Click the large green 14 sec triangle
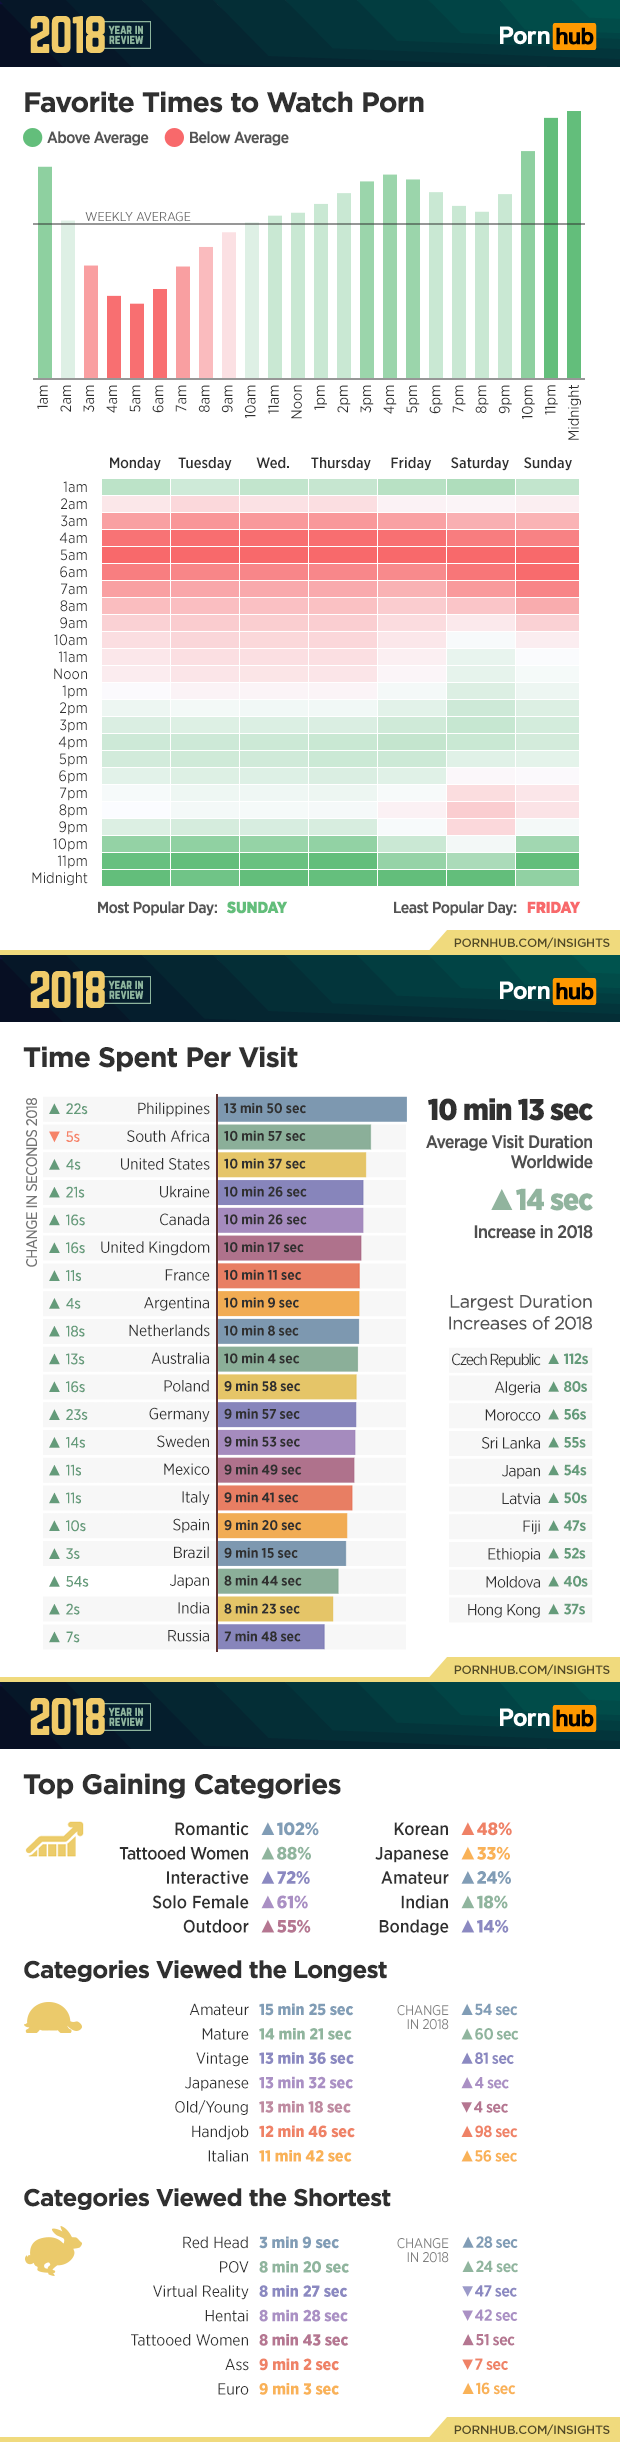Screen dimensions: 620x2442 [x=502, y=1200]
